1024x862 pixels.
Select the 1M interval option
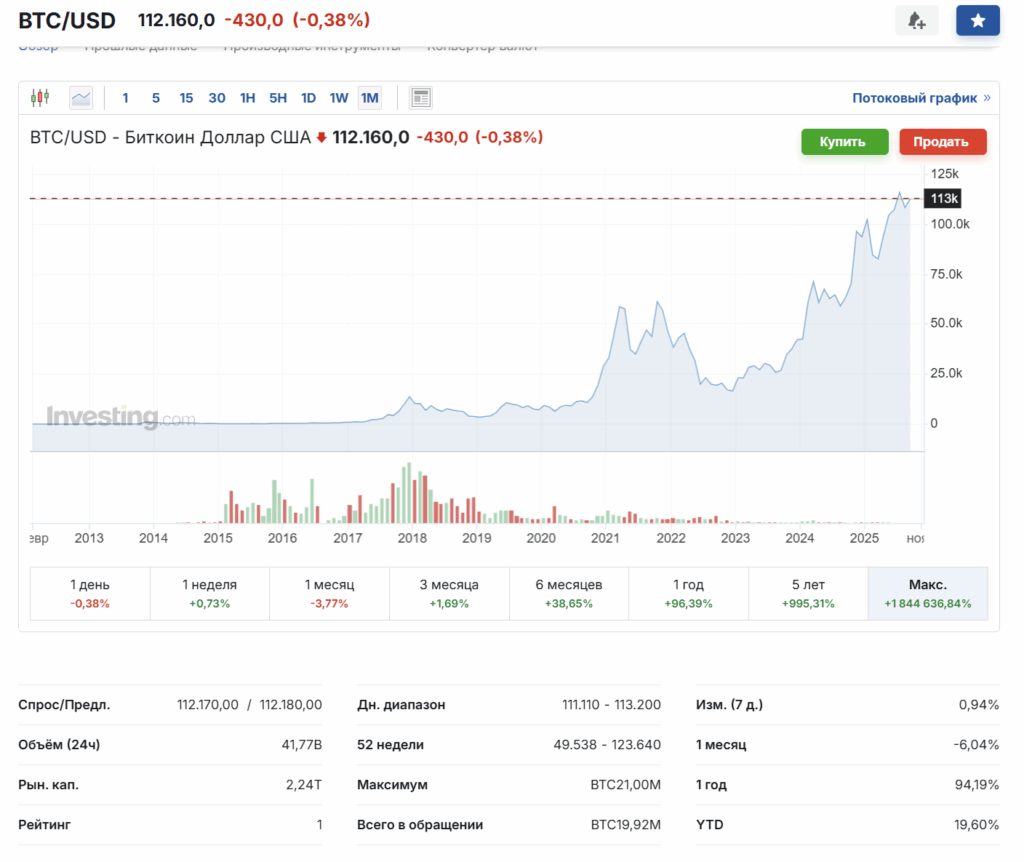click(x=369, y=98)
